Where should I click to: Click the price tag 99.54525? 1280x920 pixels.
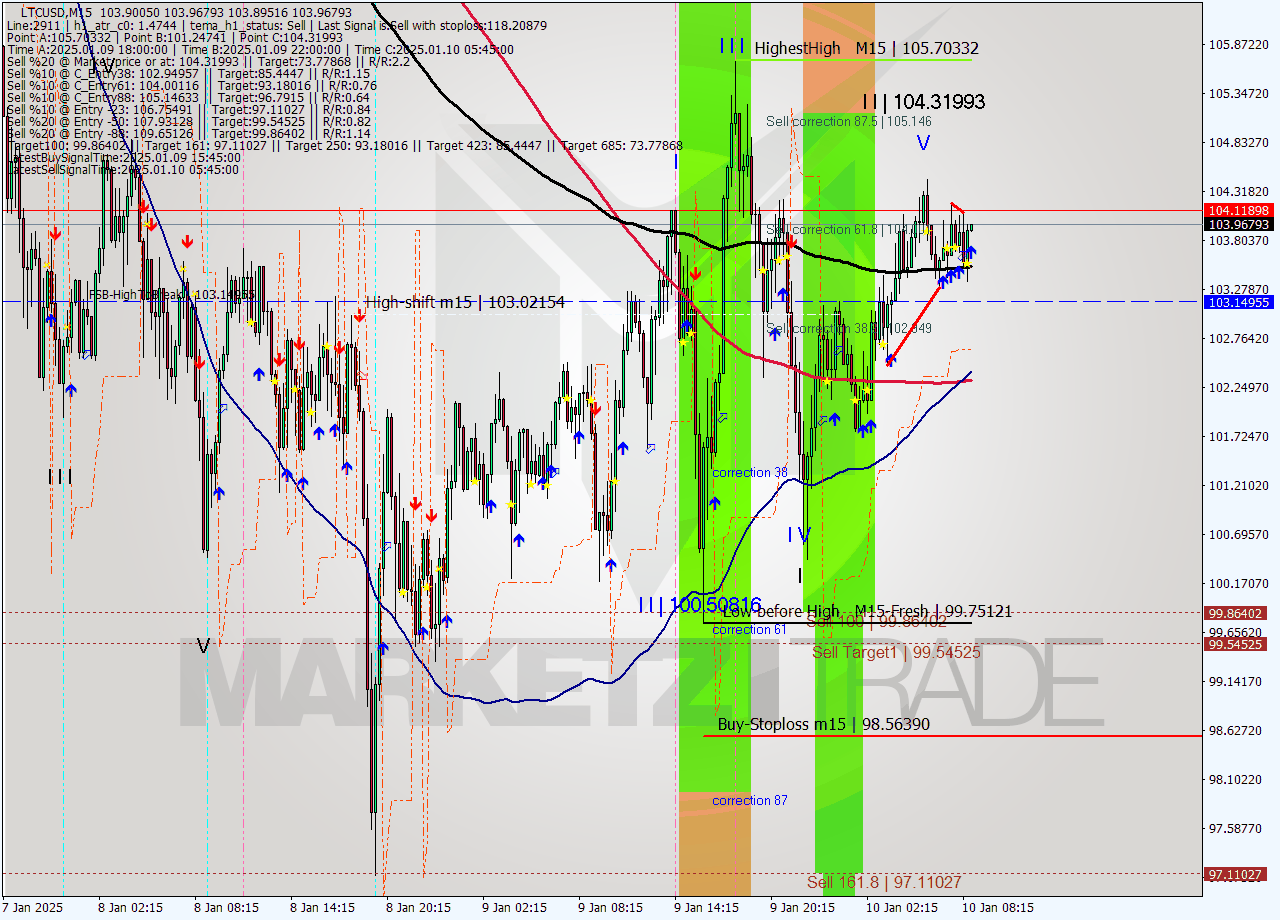pyautogui.click(x=1238, y=644)
